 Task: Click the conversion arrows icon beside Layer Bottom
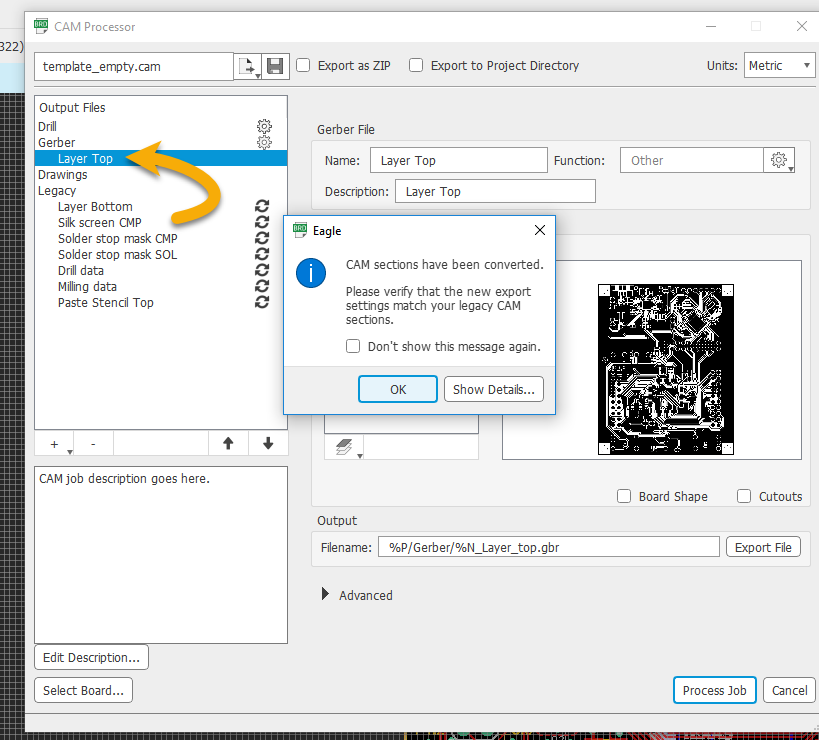[x=263, y=206]
